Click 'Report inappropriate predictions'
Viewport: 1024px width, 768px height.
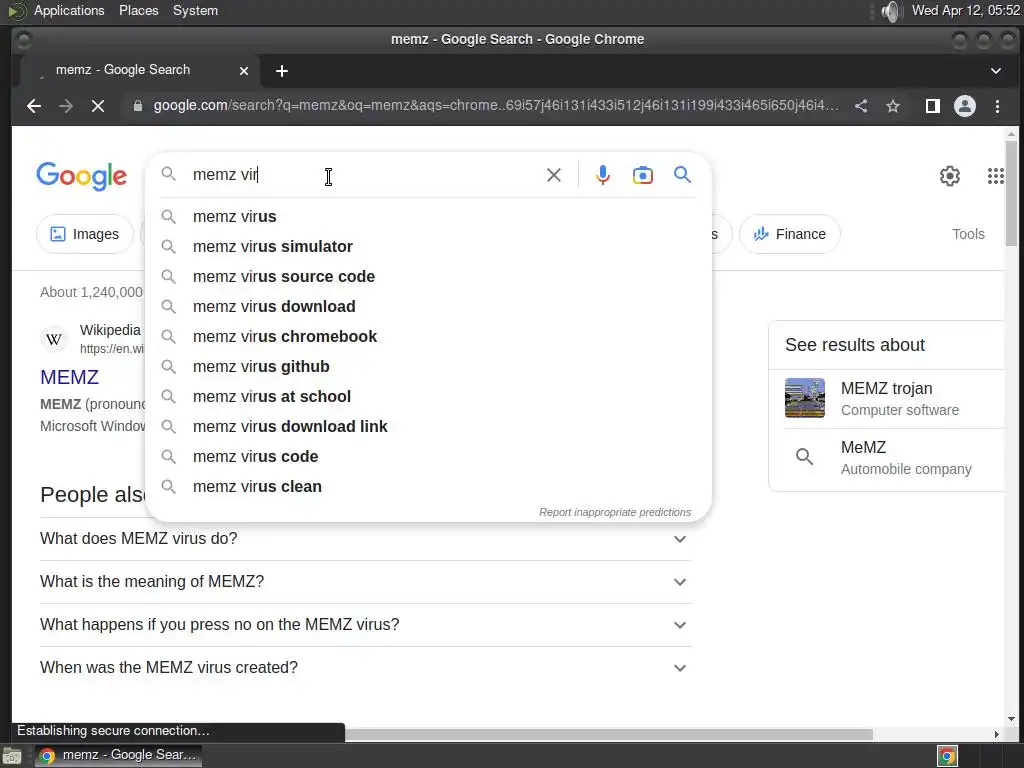click(615, 513)
